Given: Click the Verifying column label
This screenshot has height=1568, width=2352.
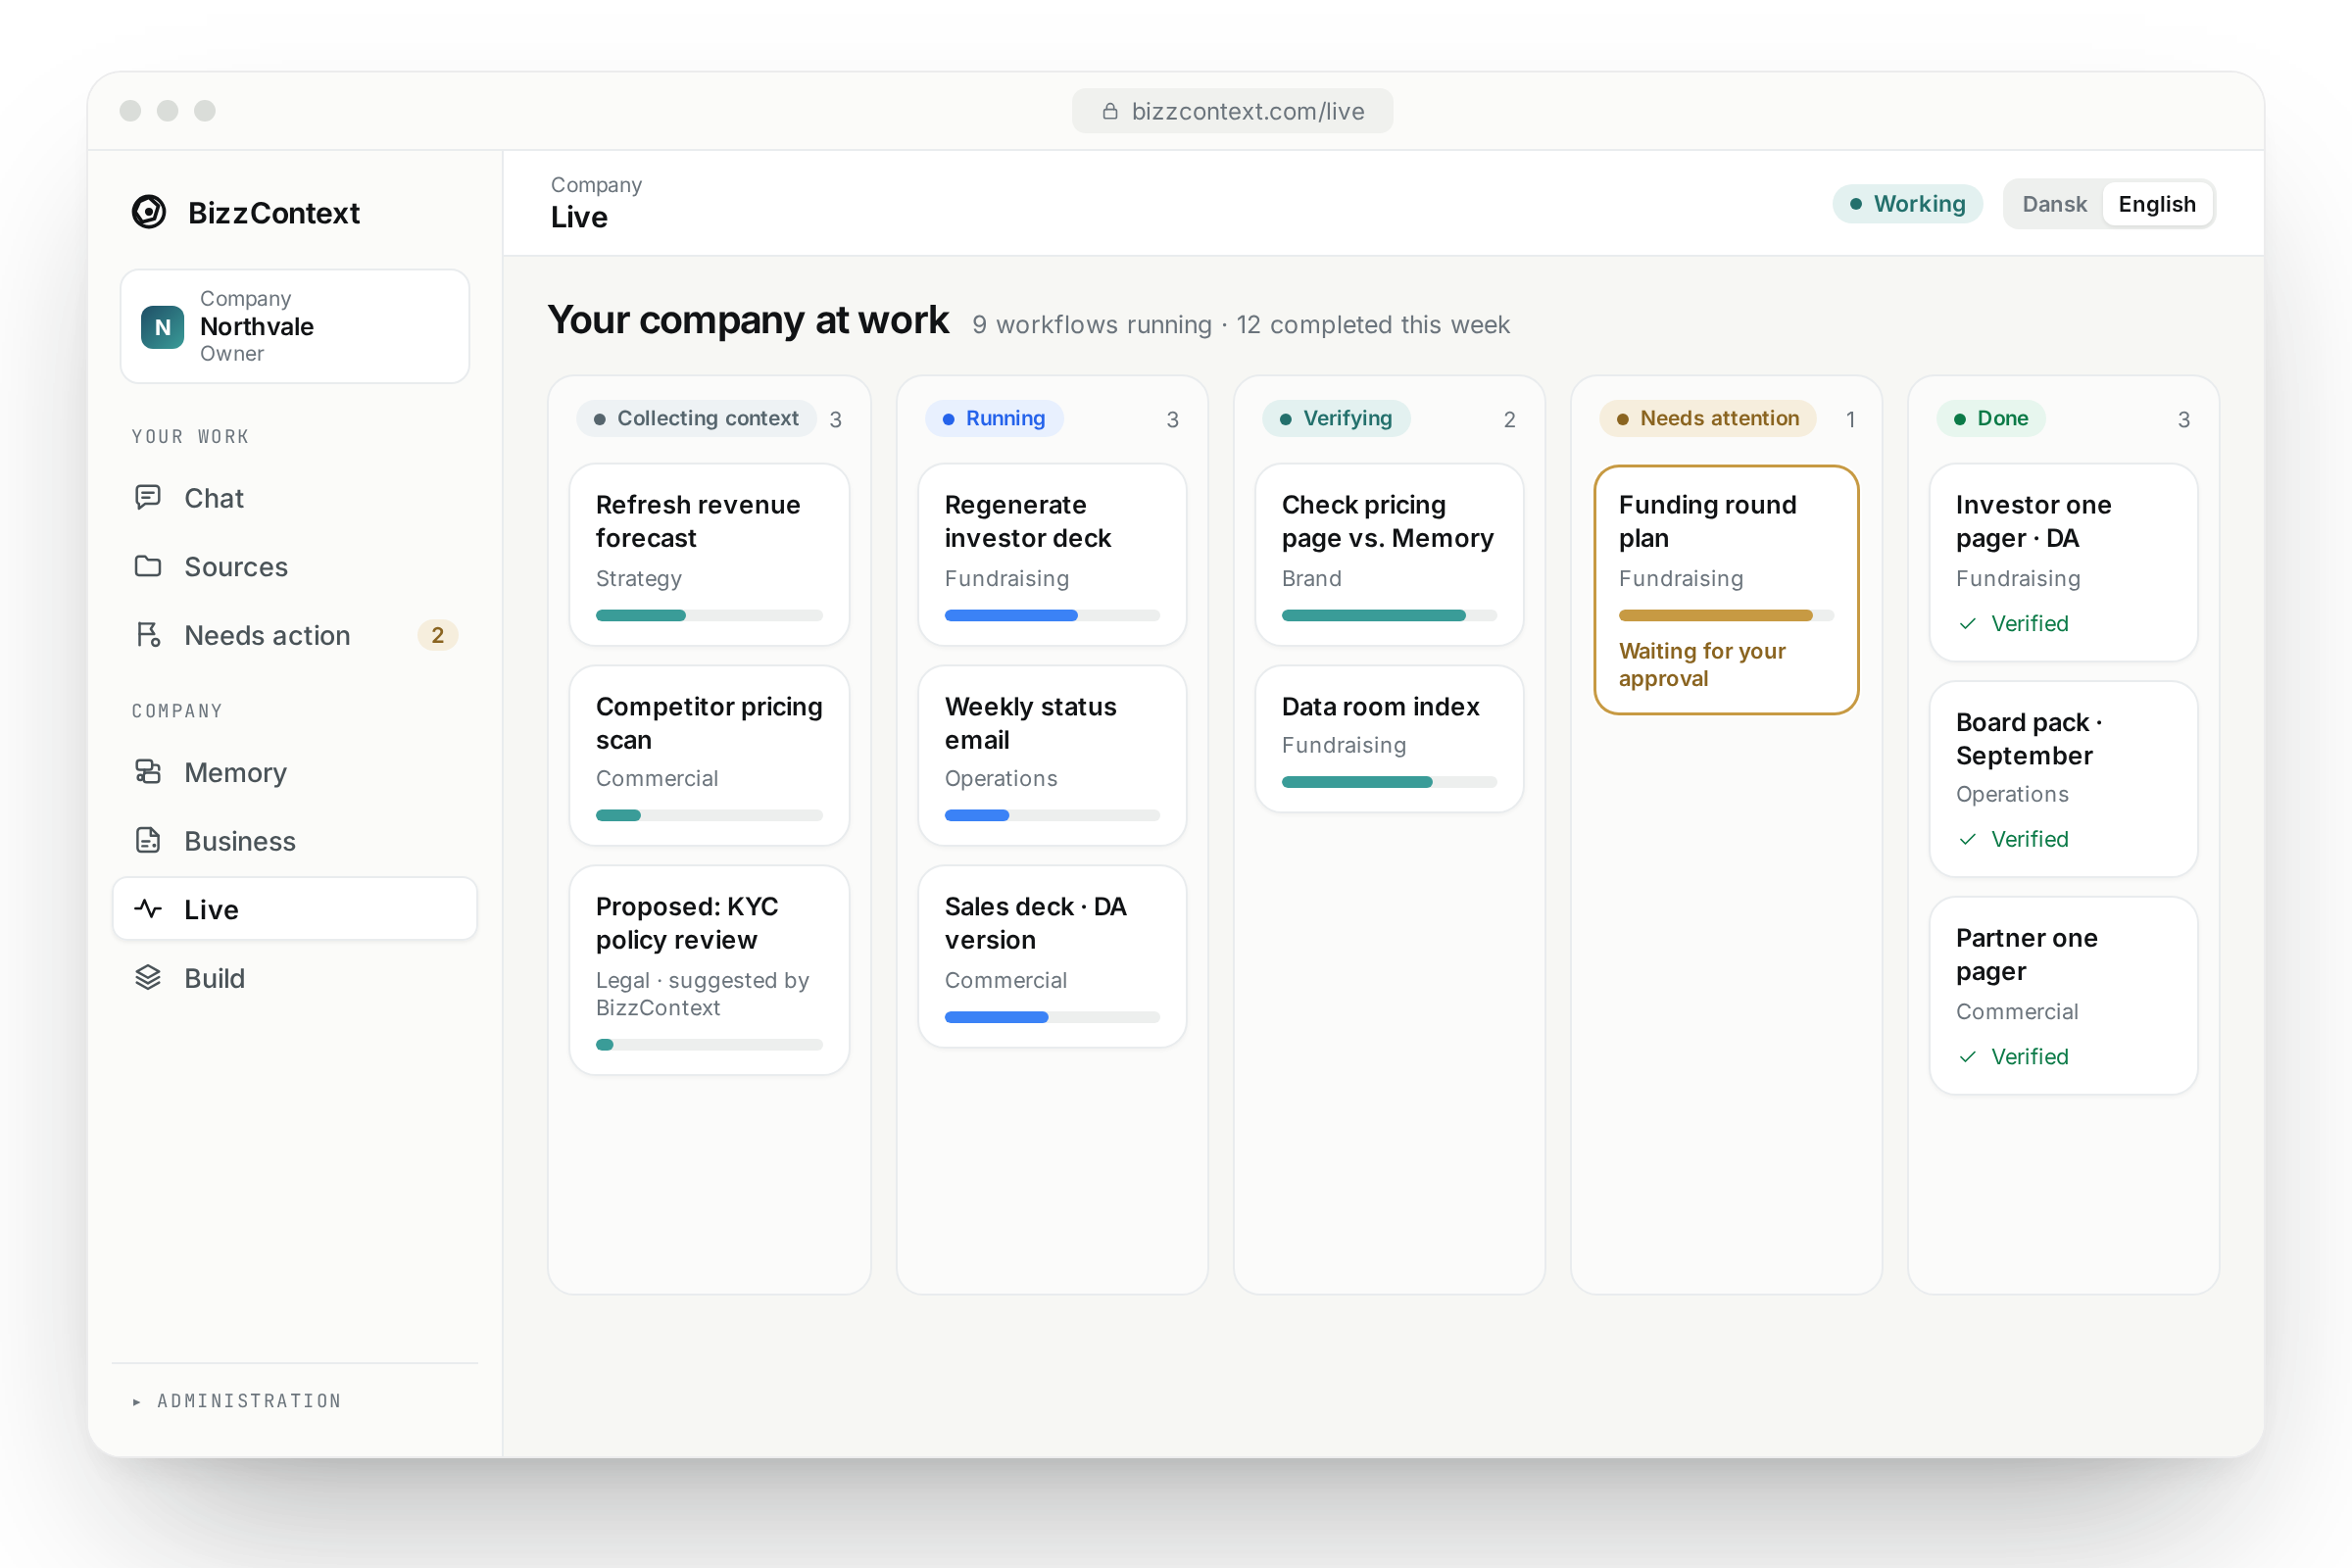Looking at the screenshot, I should click(1336, 419).
